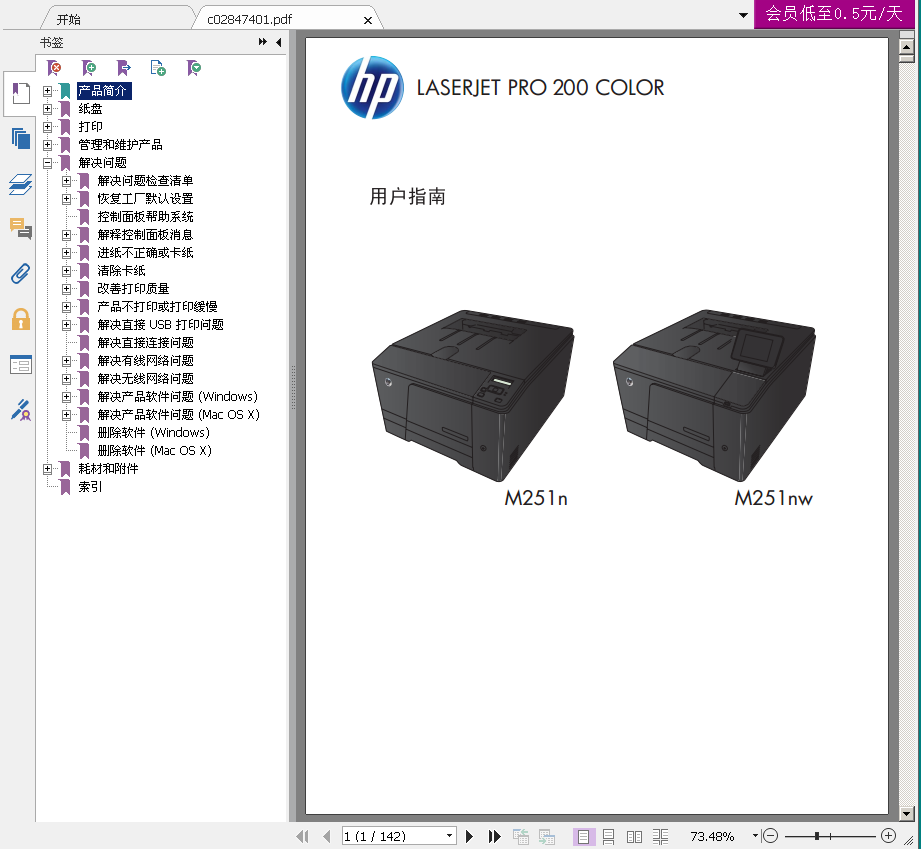This screenshot has width=921, height=849.
Task: Open the Layers sidebar icon
Action: [21, 184]
